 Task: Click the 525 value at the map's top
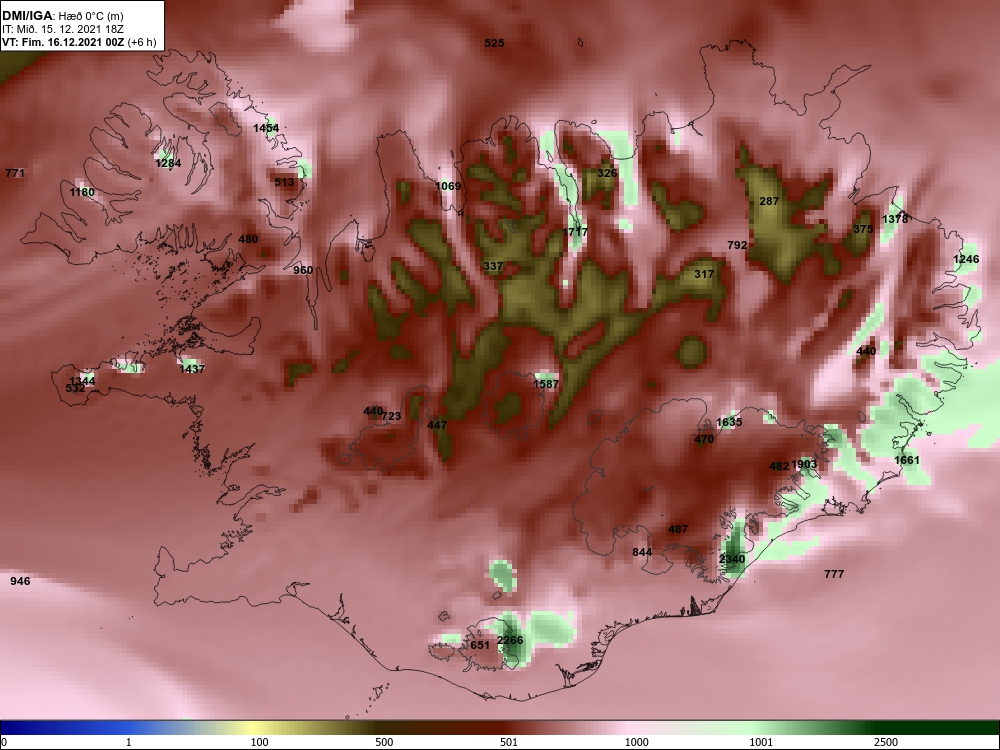point(494,43)
